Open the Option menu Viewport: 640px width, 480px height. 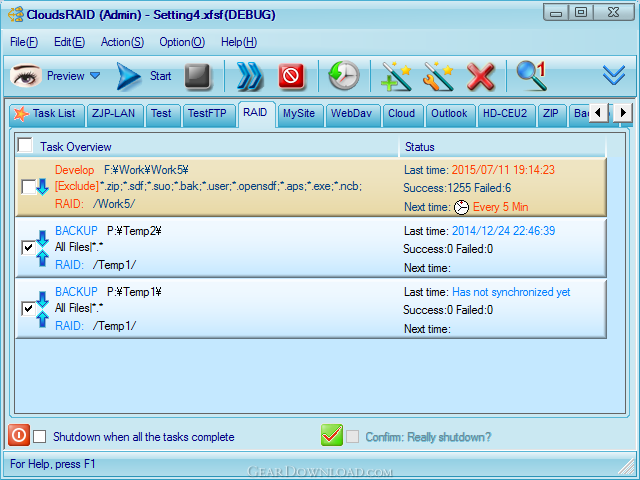pyautogui.click(x=182, y=42)
